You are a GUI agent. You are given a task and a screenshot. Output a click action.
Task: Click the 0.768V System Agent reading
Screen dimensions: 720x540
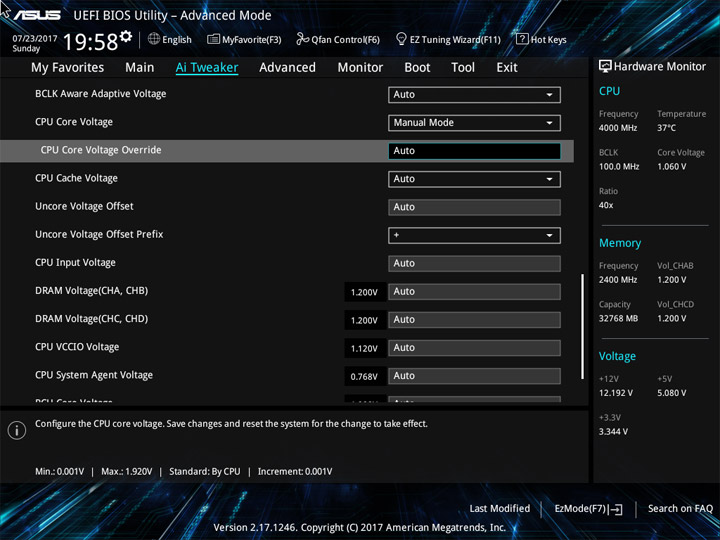click(x=364, y=377)
